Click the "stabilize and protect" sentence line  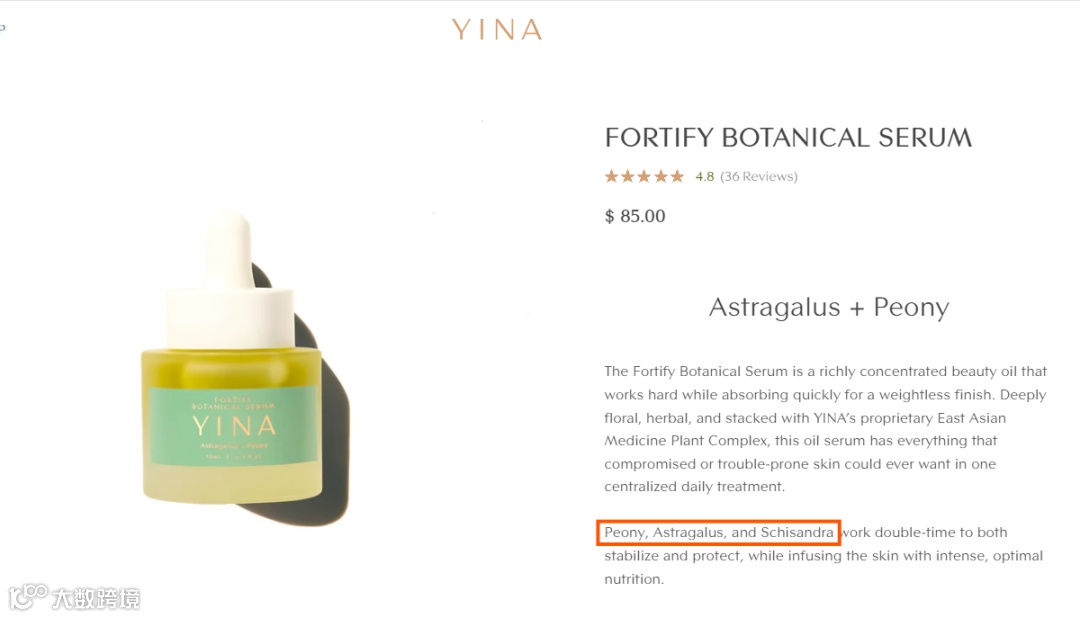click(823, 556)
